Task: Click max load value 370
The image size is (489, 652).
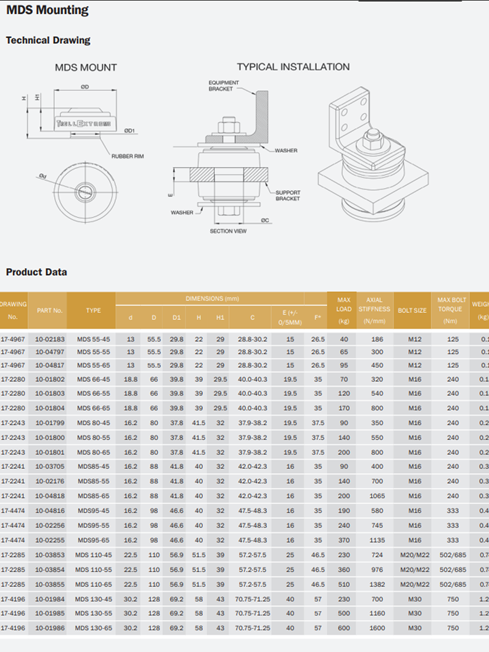Action: coord(344,540)
